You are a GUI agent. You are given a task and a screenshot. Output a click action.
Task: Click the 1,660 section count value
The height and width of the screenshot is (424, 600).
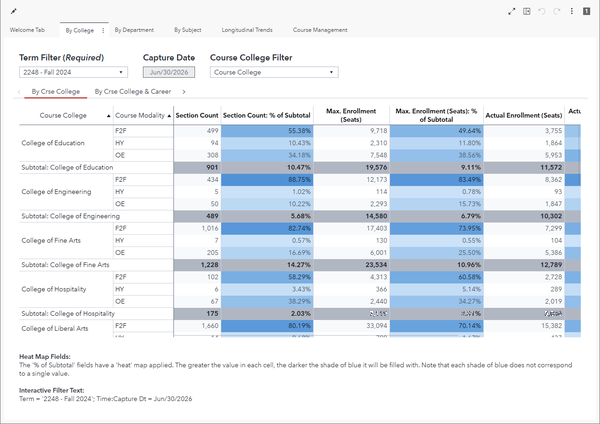(210, 326)
